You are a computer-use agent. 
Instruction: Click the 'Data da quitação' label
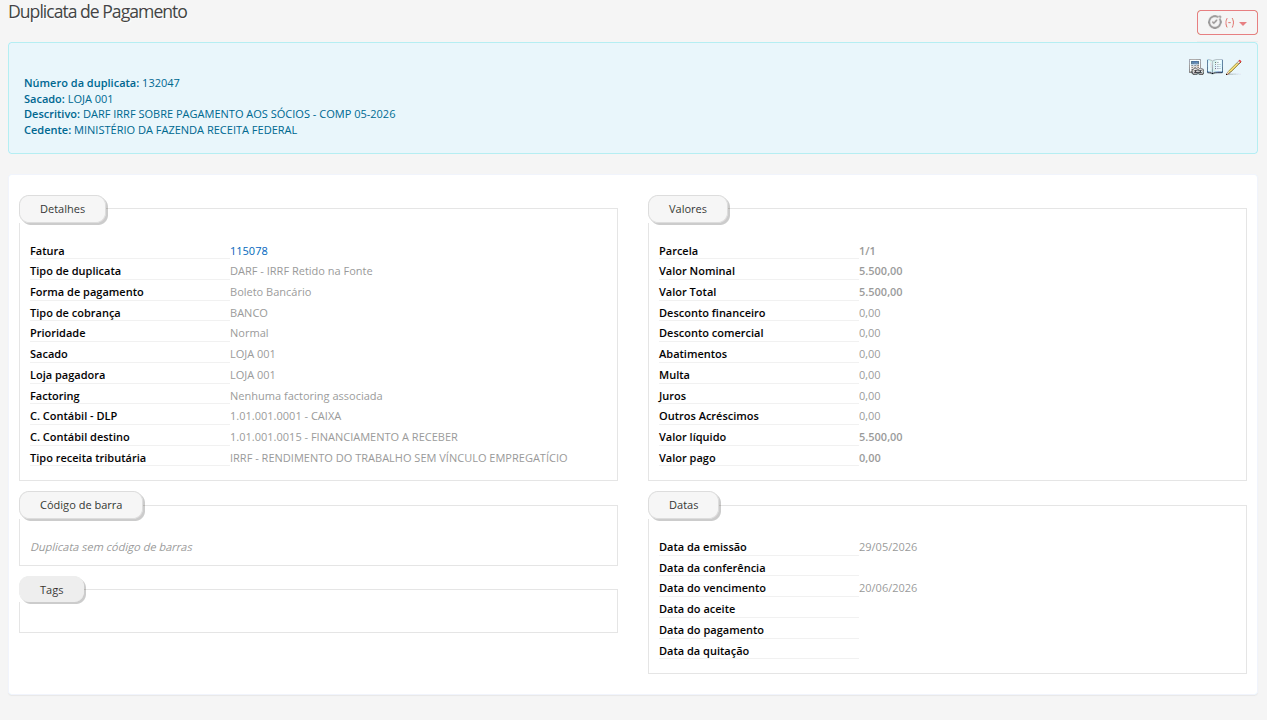(x=704, y=651)
